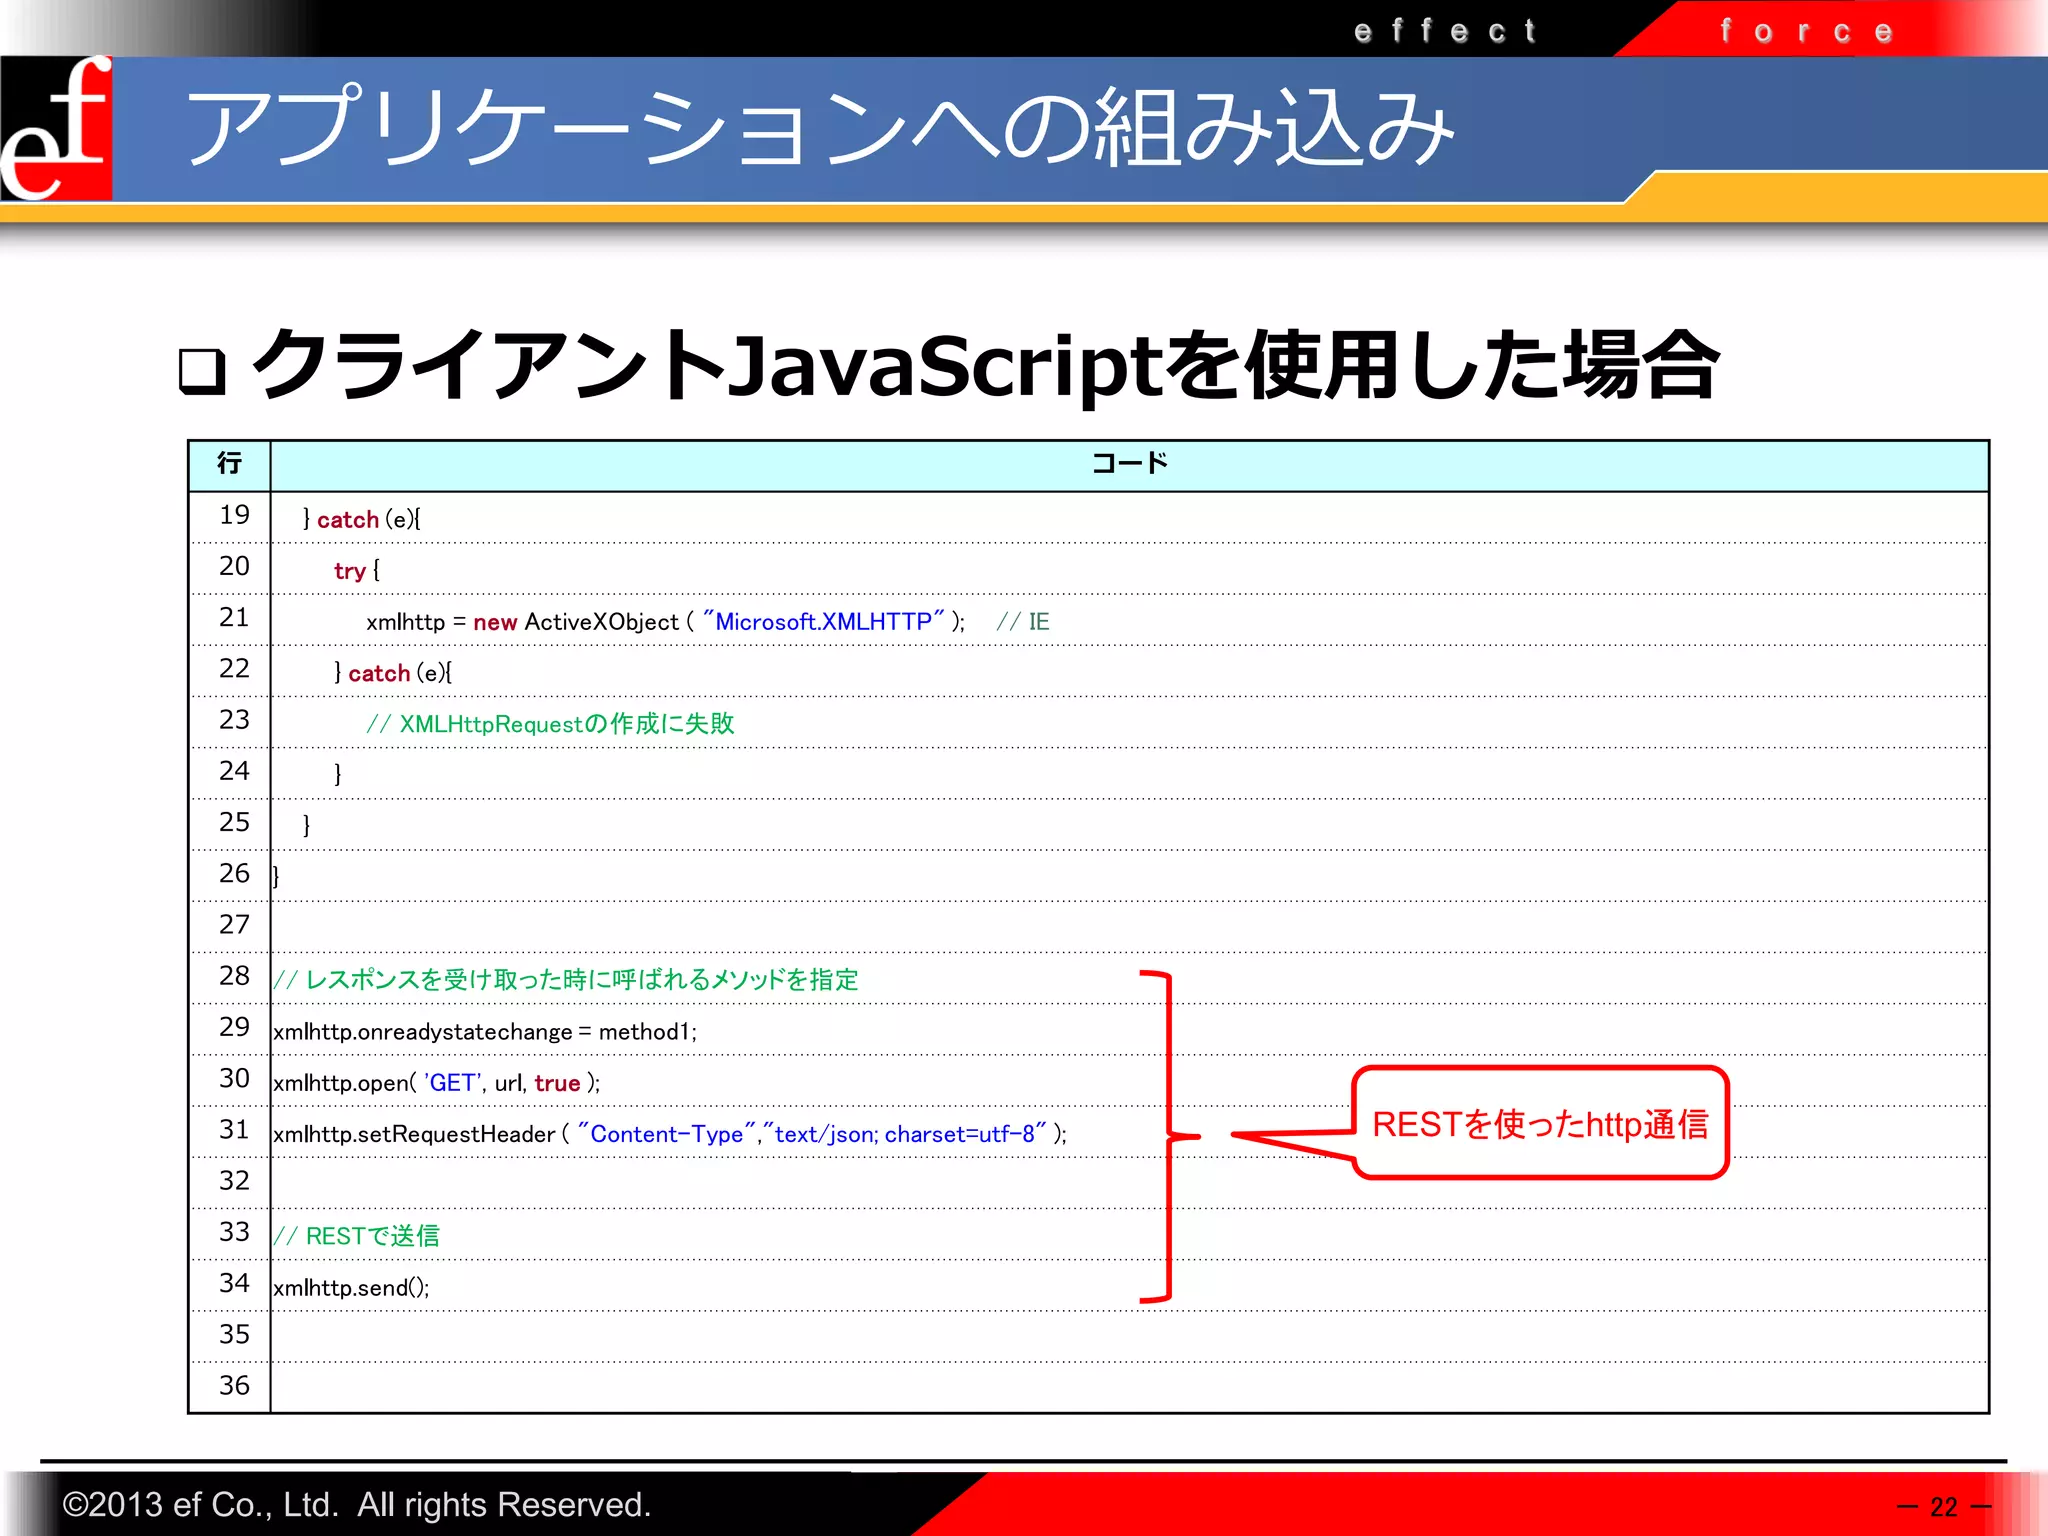
Task: Click line number 36
Action: click(234, 1386)
